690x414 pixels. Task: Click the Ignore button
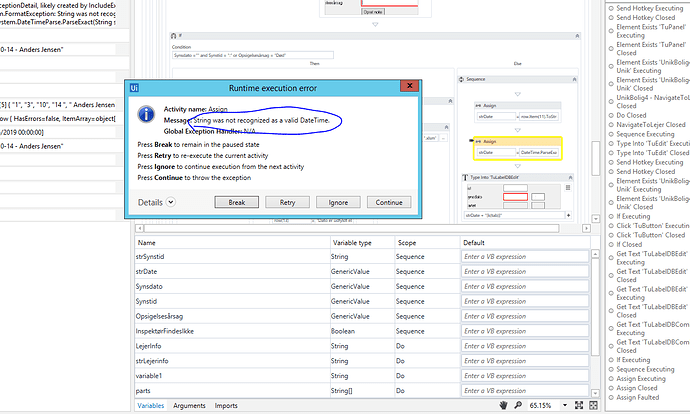(x=338, y=202)
